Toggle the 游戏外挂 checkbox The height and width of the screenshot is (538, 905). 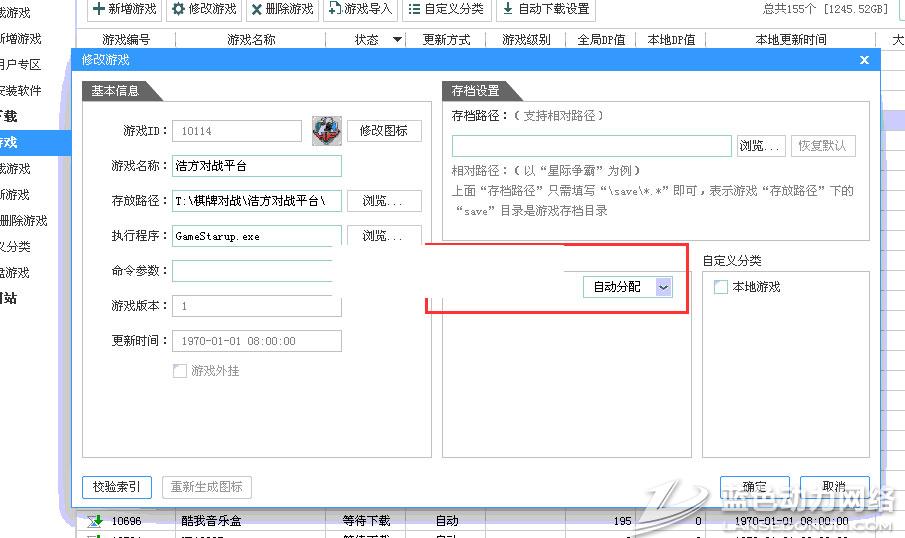tap(180, 371)
